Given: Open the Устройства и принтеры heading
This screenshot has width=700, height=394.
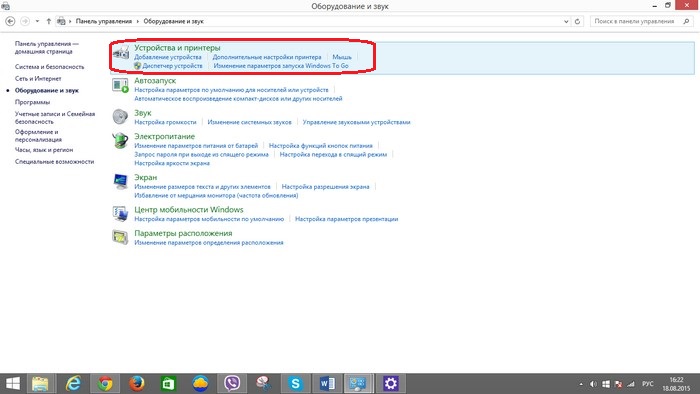Looking at the screenshot, I should [x=177, y=47].
